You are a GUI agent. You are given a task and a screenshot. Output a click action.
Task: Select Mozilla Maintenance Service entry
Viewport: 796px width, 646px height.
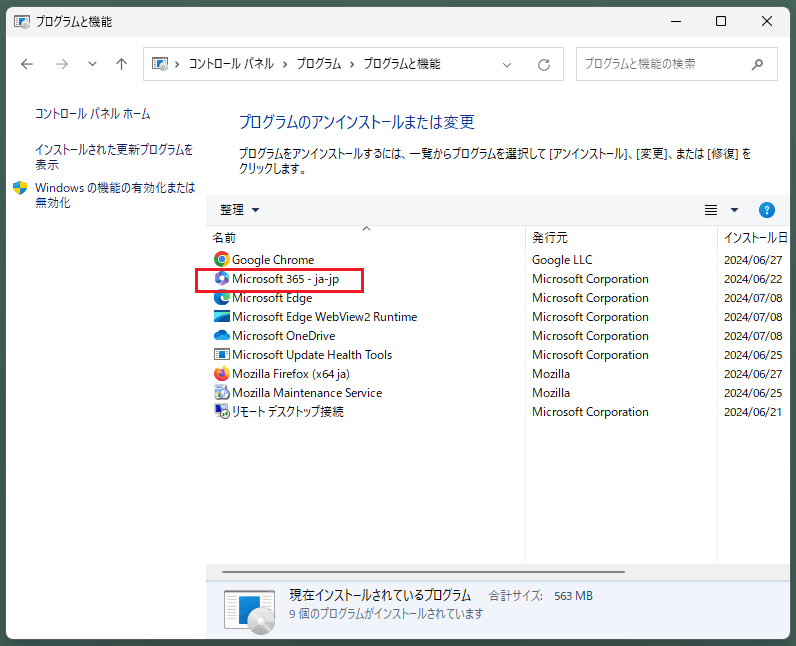pyautogui.click(x=307, y=393)
